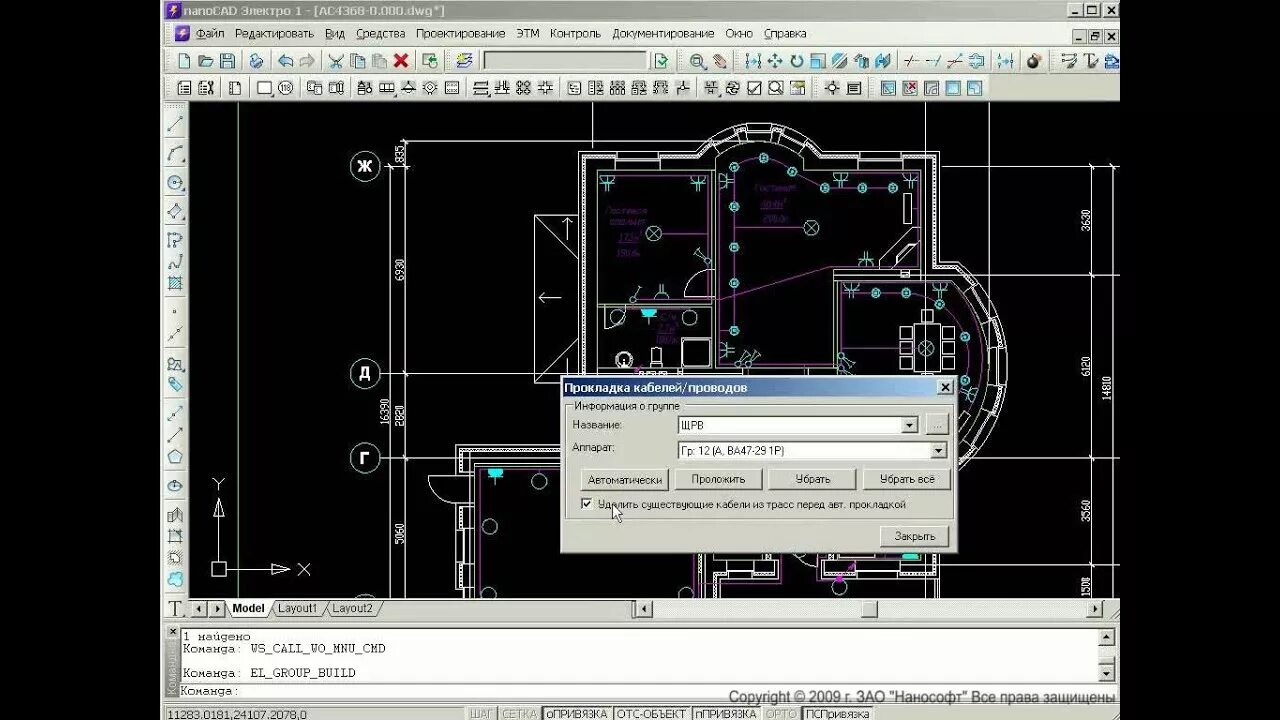Click the Закрыть button in dialog

coord(914,536)
